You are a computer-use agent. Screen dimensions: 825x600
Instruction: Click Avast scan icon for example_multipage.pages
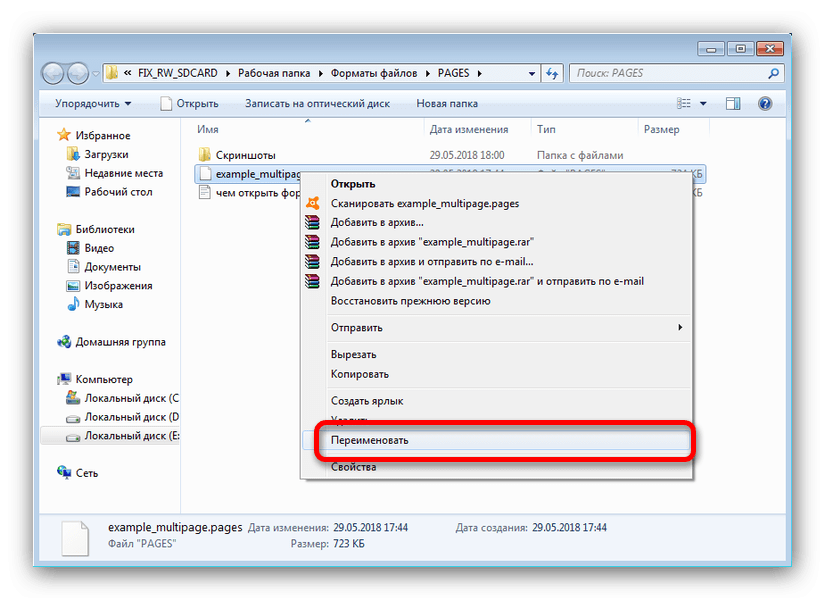click(x=313, y=203)
